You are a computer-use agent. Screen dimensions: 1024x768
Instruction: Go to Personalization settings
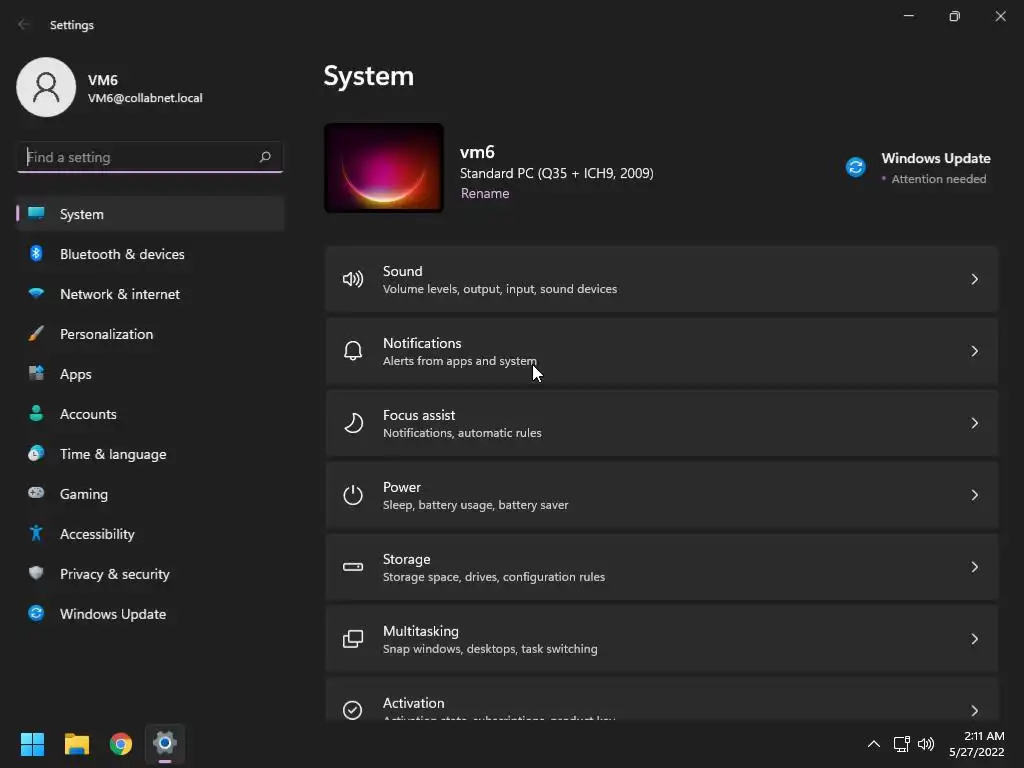(150, 334)
